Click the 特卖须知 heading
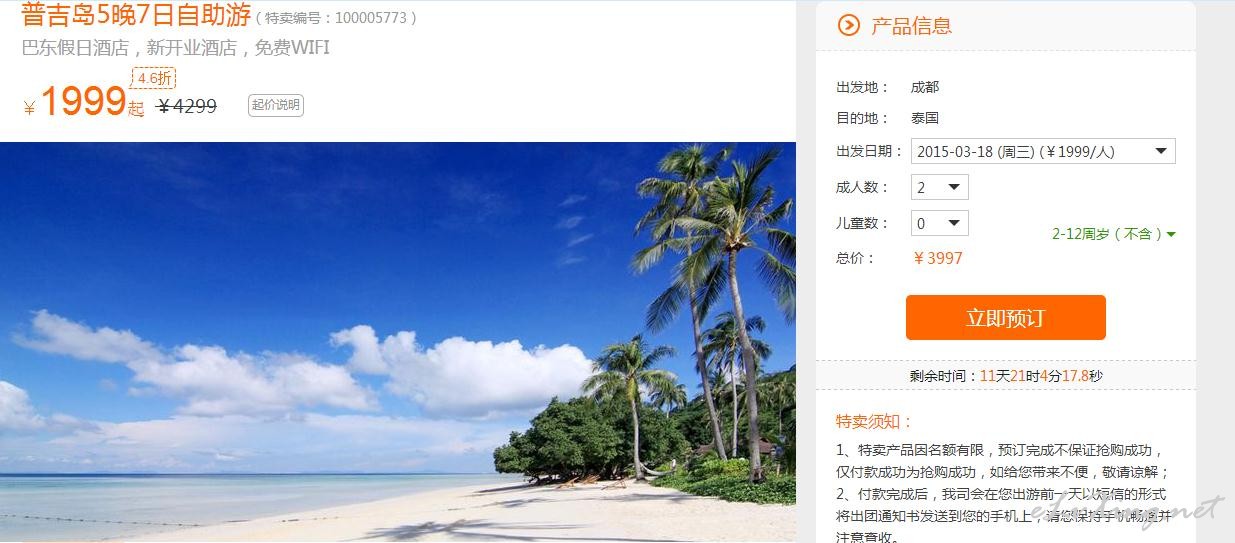Viewport: 1235px width, 543px height. 874,421
